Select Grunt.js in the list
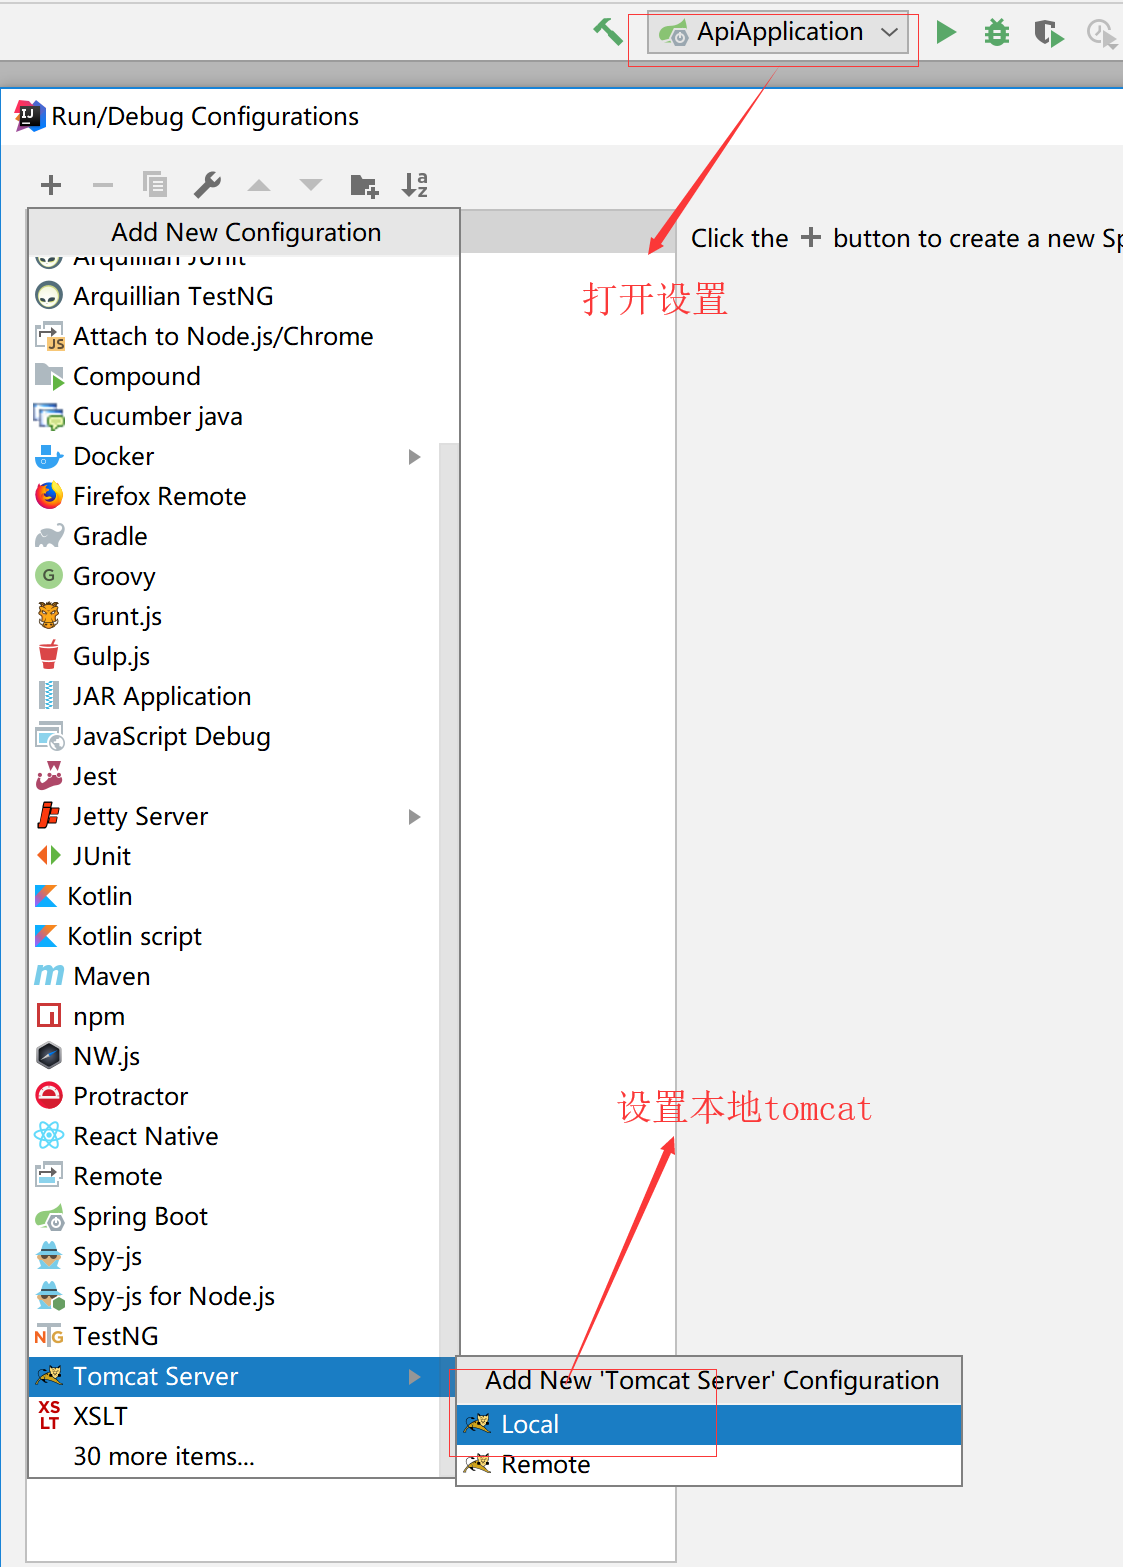The image size is (1123, 1567). (x=234, y=616)
